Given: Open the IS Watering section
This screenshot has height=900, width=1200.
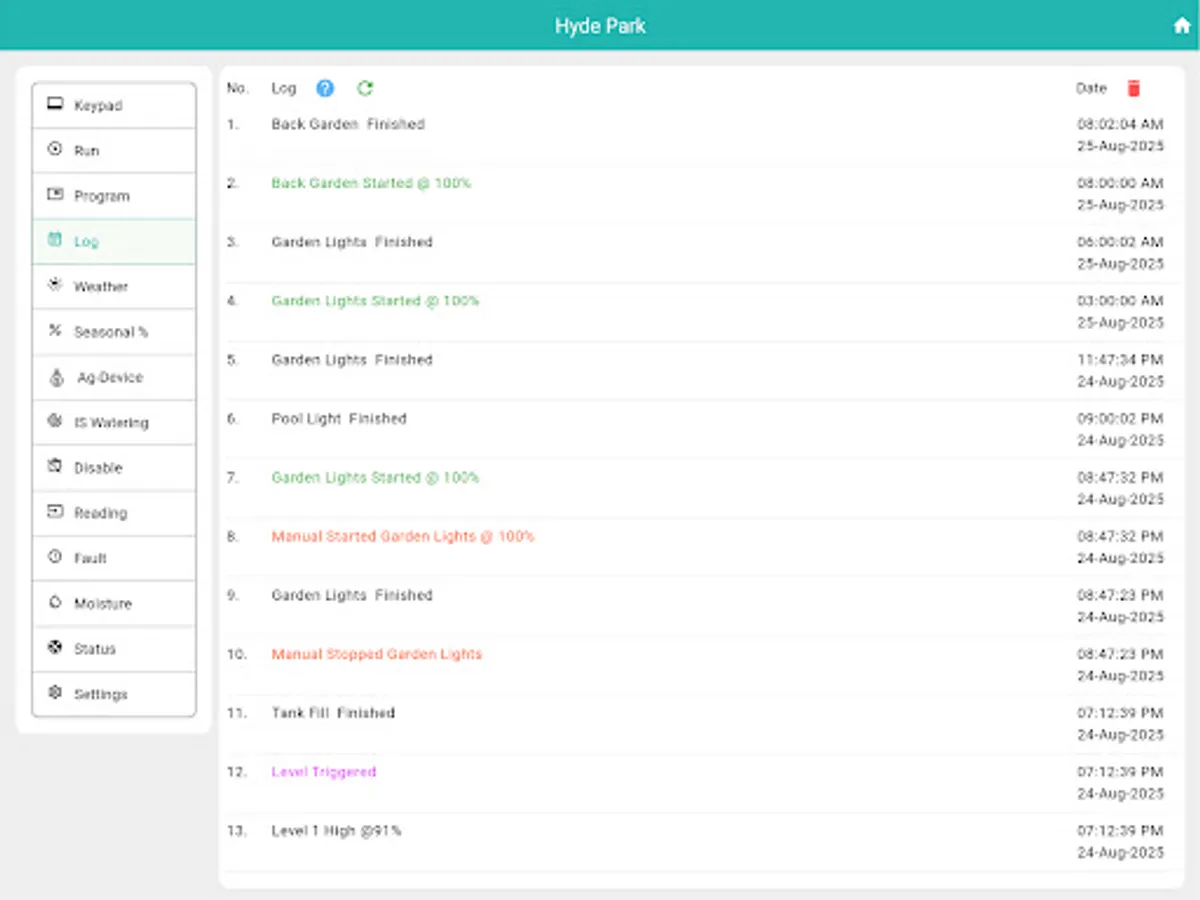Looking at the screenshot, I should pos(55,422).
